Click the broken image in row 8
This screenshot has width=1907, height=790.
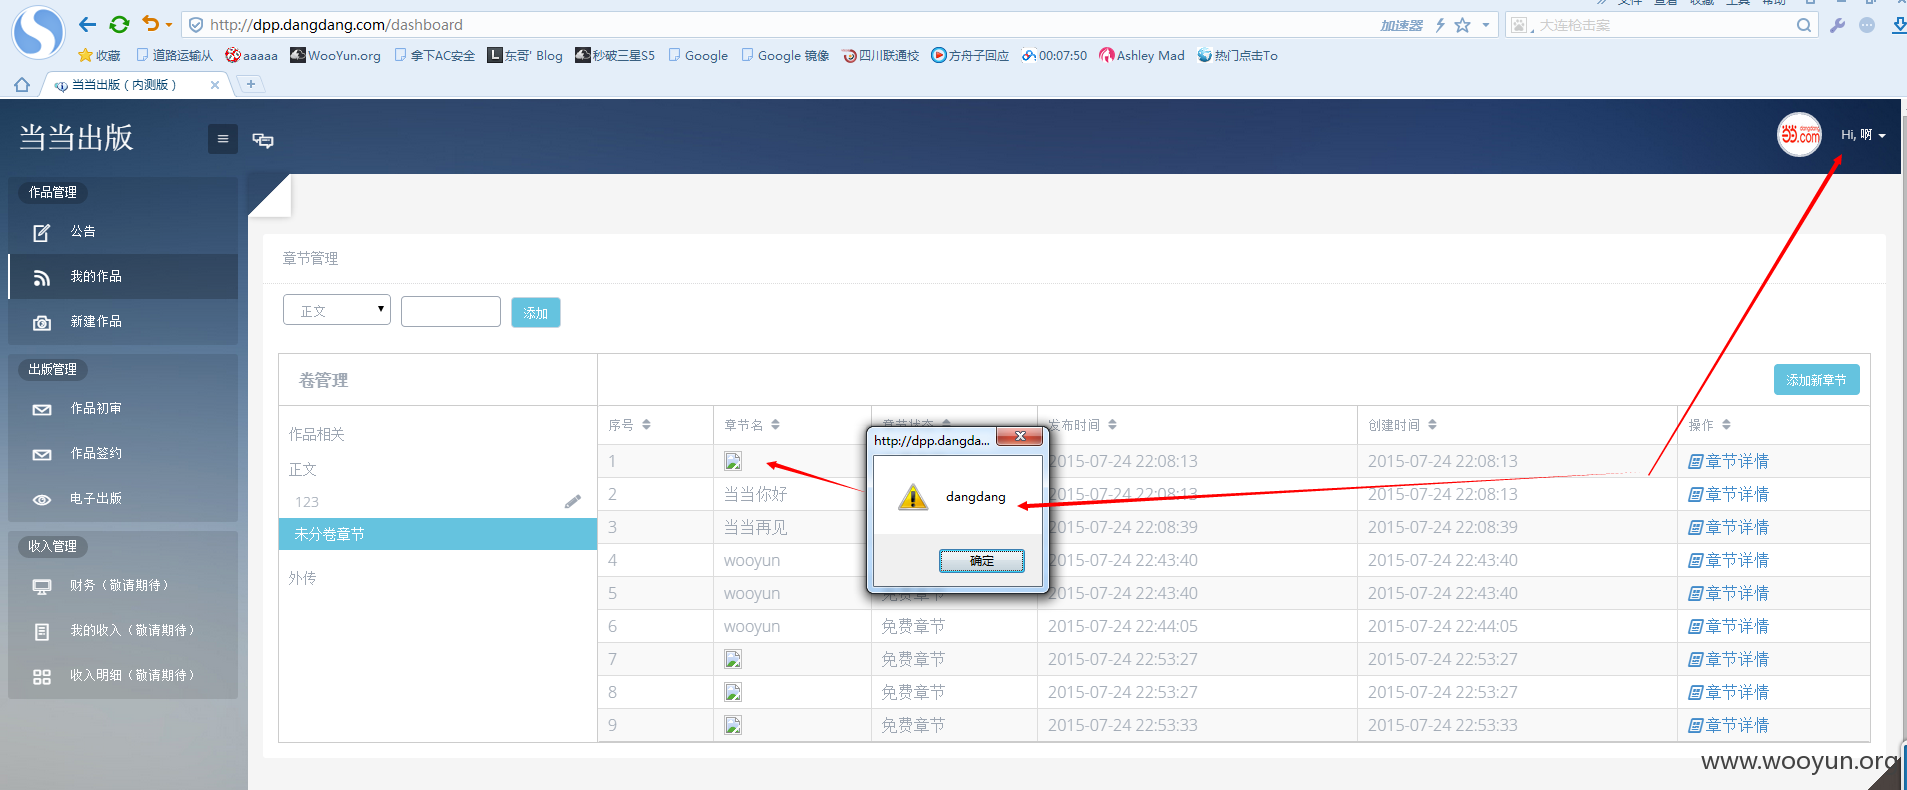coord(733,692)
